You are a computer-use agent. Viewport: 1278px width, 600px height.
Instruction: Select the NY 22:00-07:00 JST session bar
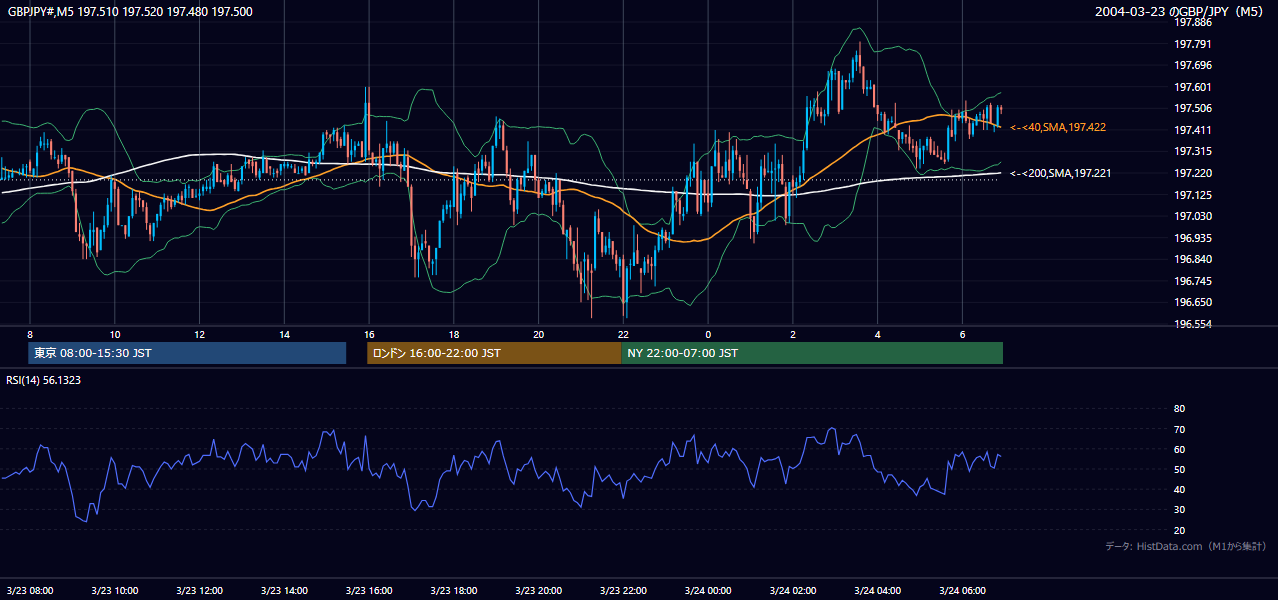point(812,353)
